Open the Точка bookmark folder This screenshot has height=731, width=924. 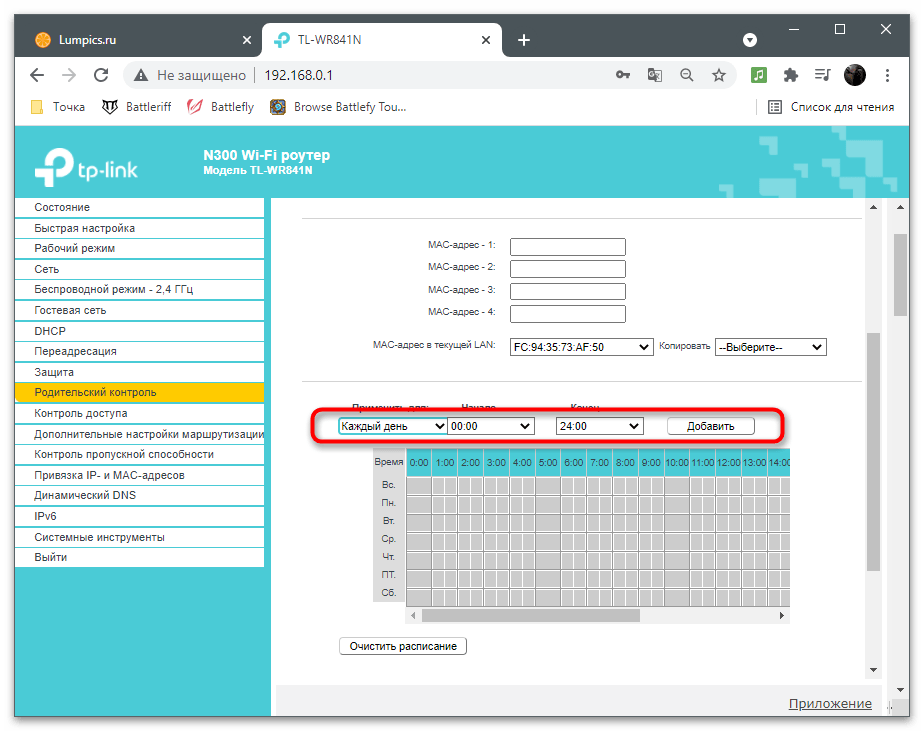click(x=58, y=107)
